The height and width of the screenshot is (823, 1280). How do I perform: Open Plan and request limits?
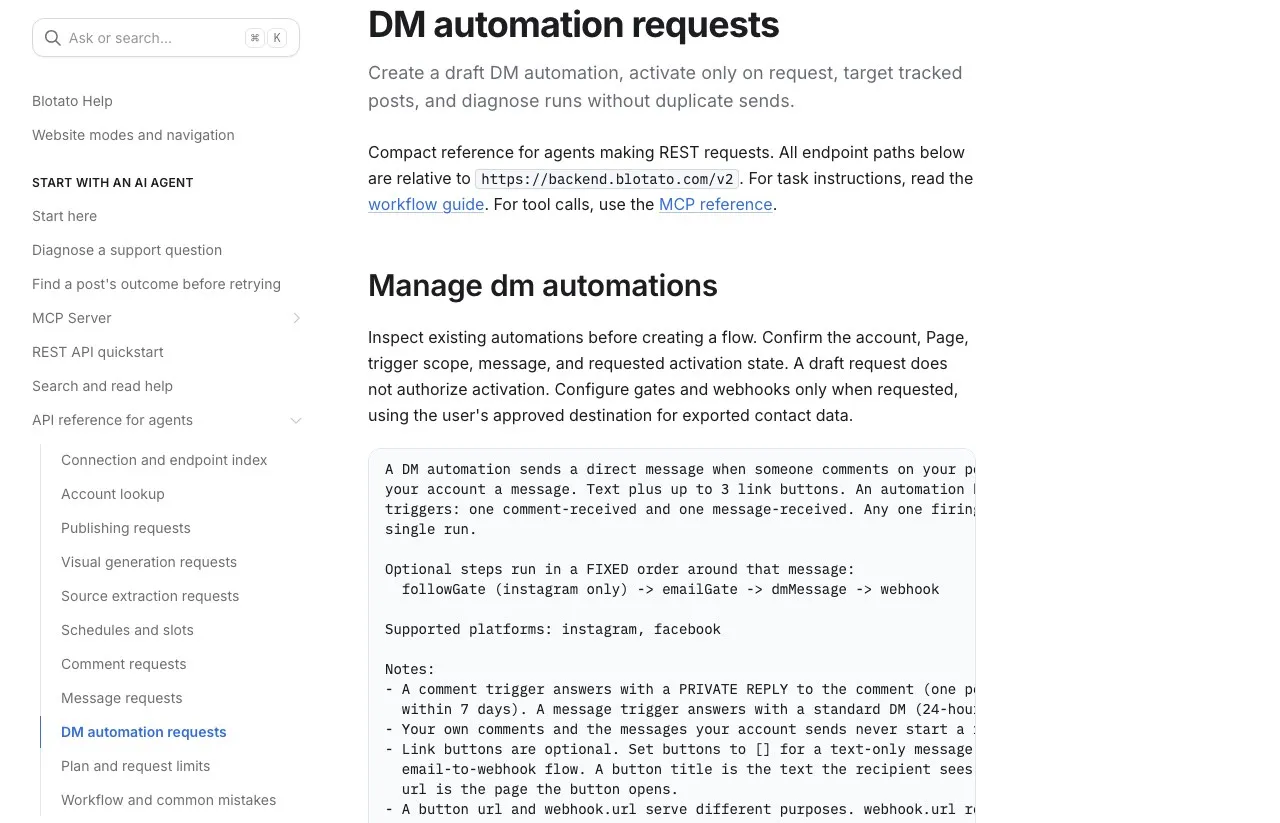[136, 766]
